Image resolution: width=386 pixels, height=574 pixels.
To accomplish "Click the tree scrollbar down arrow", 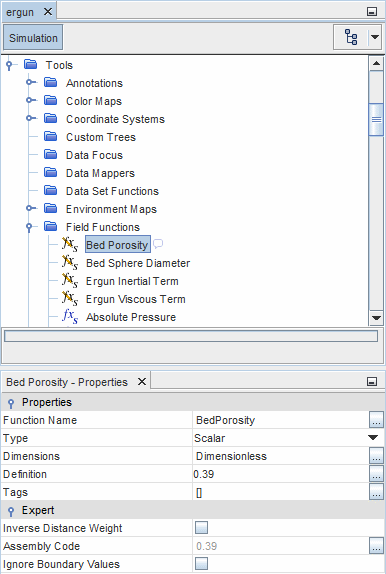I will click(376, 318).
